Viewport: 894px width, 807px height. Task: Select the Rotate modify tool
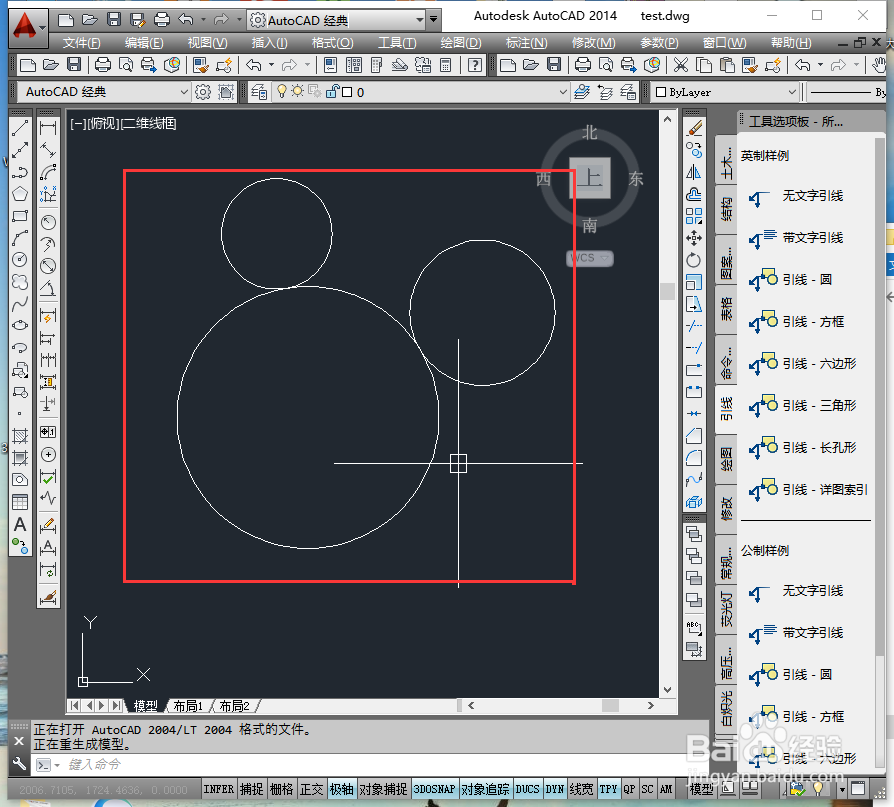click(x=694, y=260)
